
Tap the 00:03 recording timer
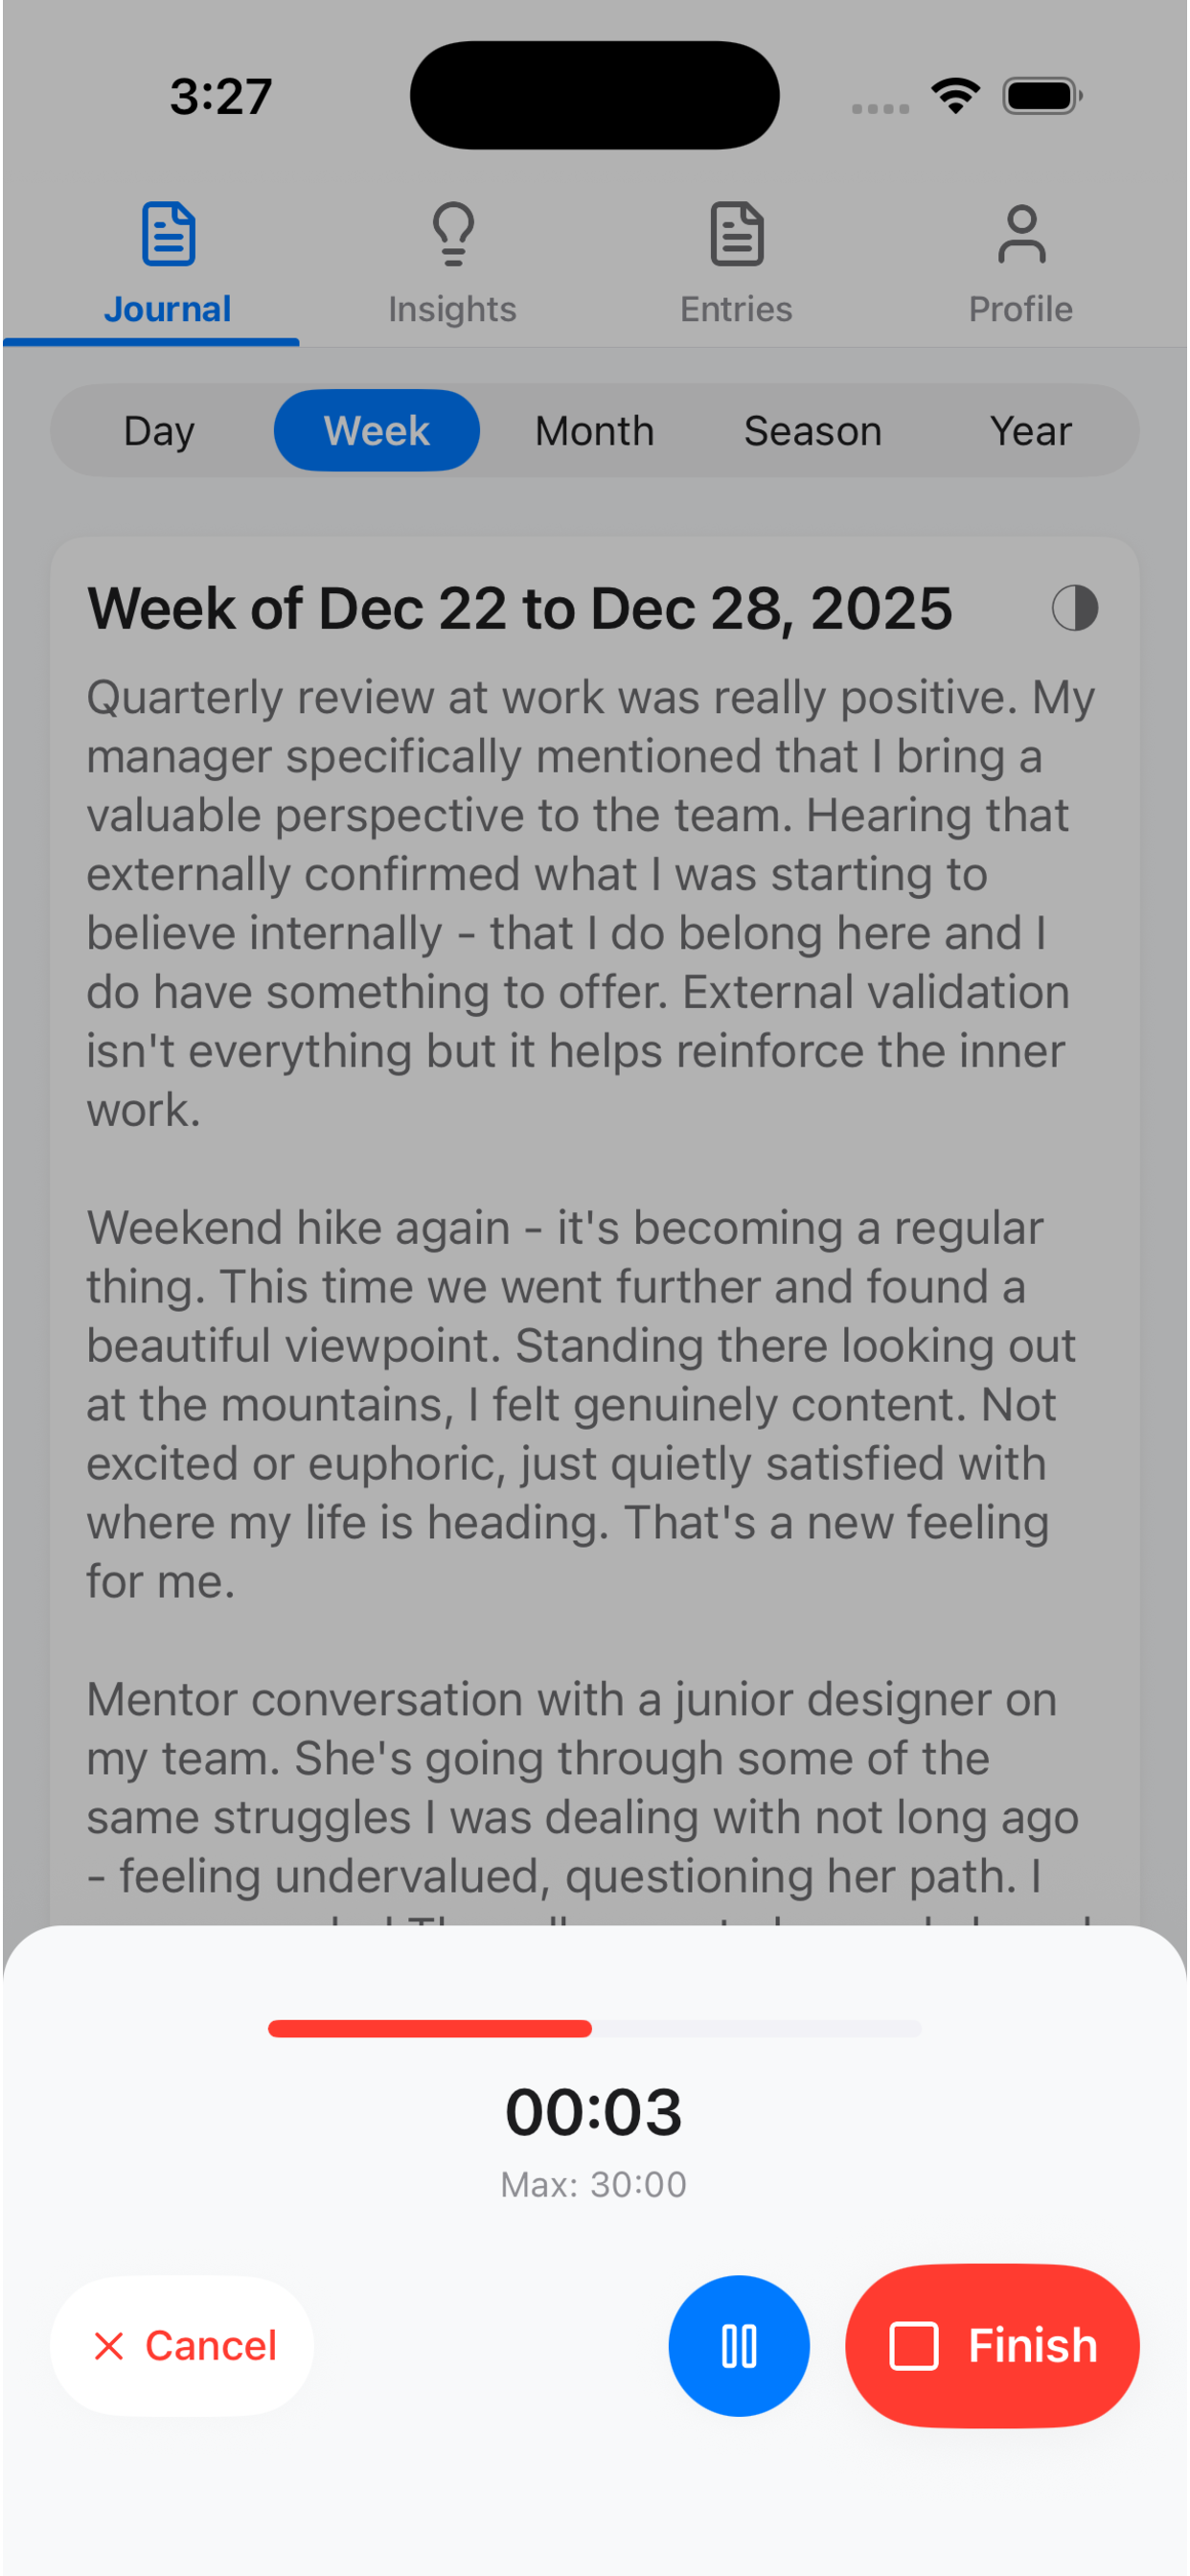tap(594, 2111)
